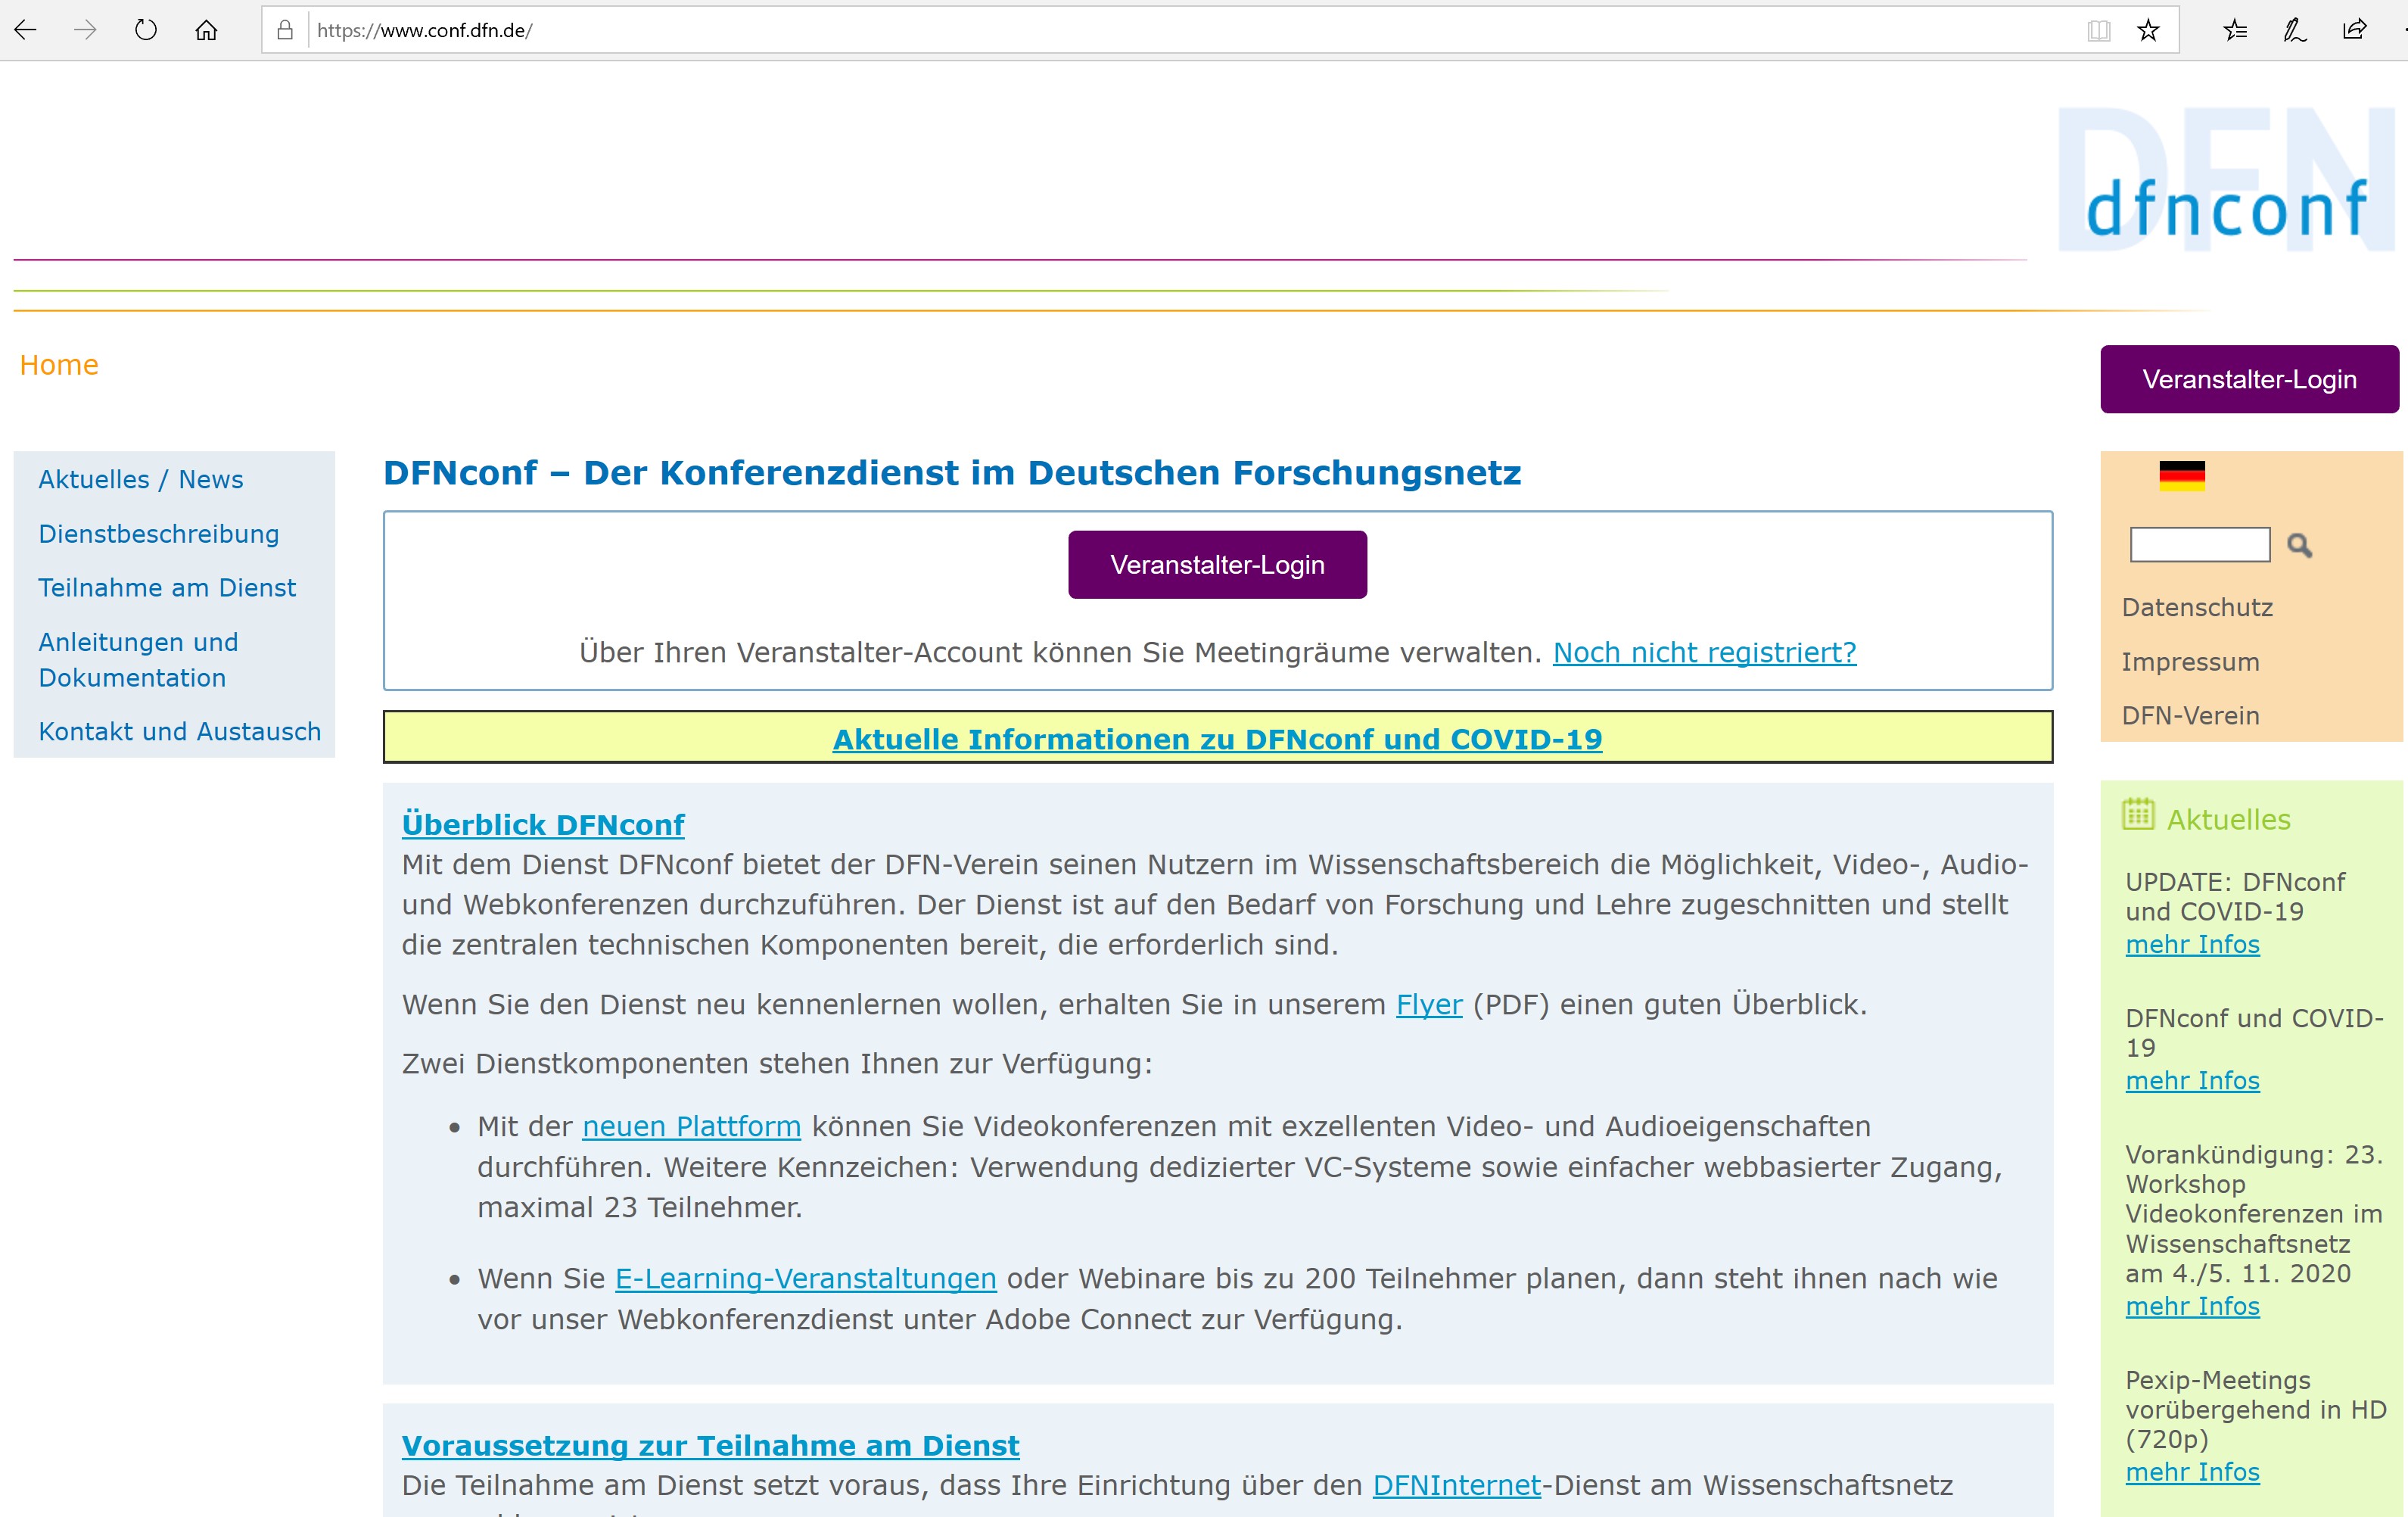
Task: Open DFN-Verein link
Action: pos(2190,716)
